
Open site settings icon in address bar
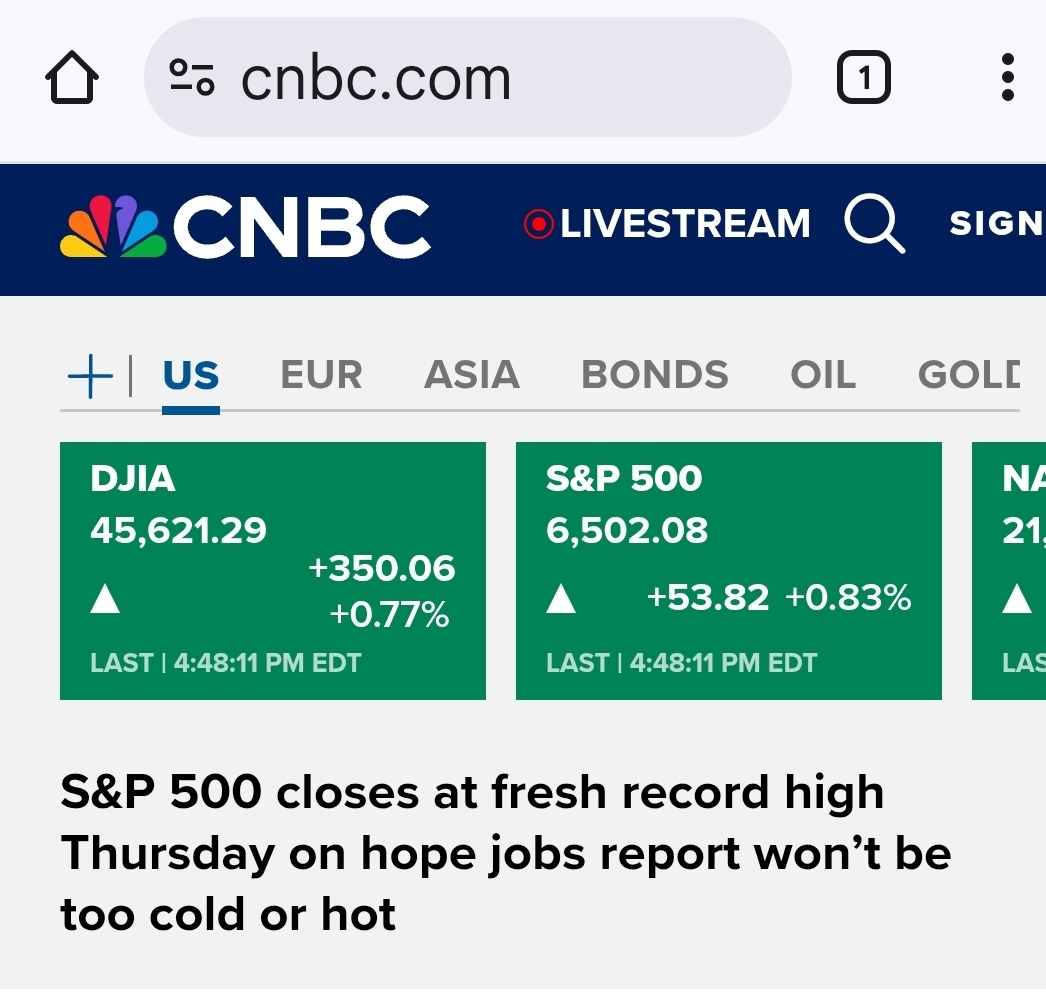192,77
